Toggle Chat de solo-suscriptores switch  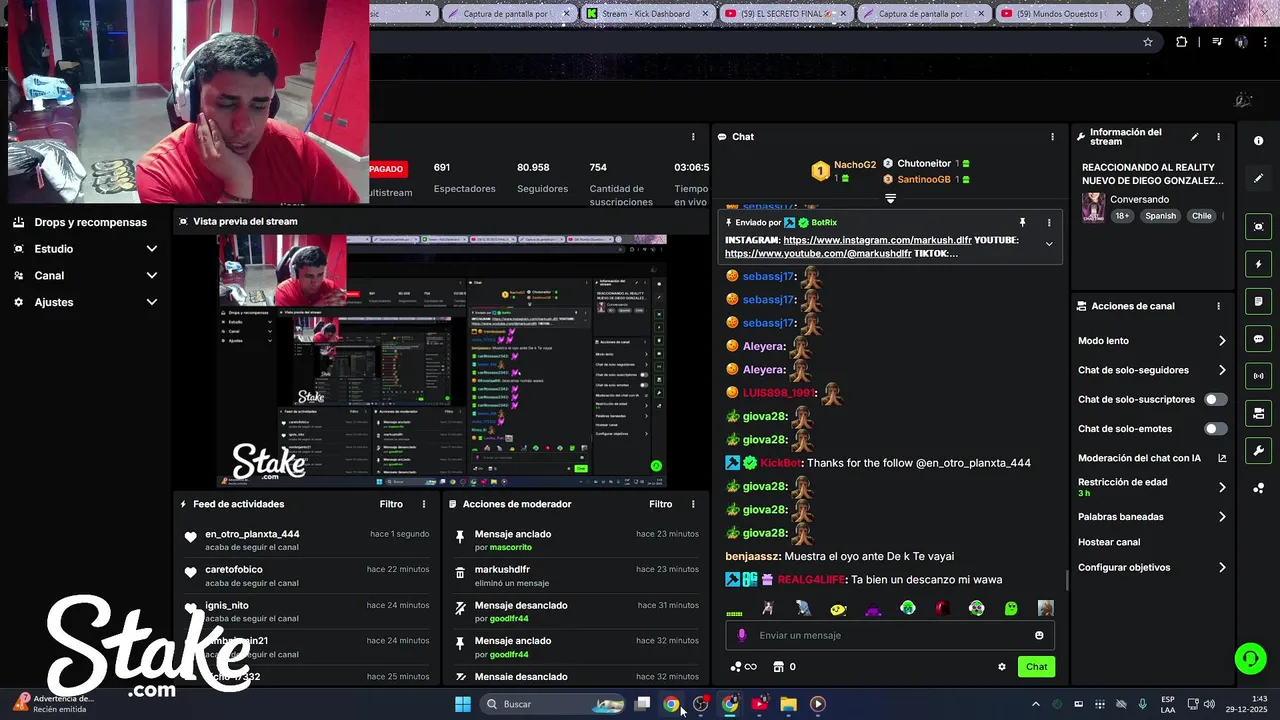(1215, 399)
